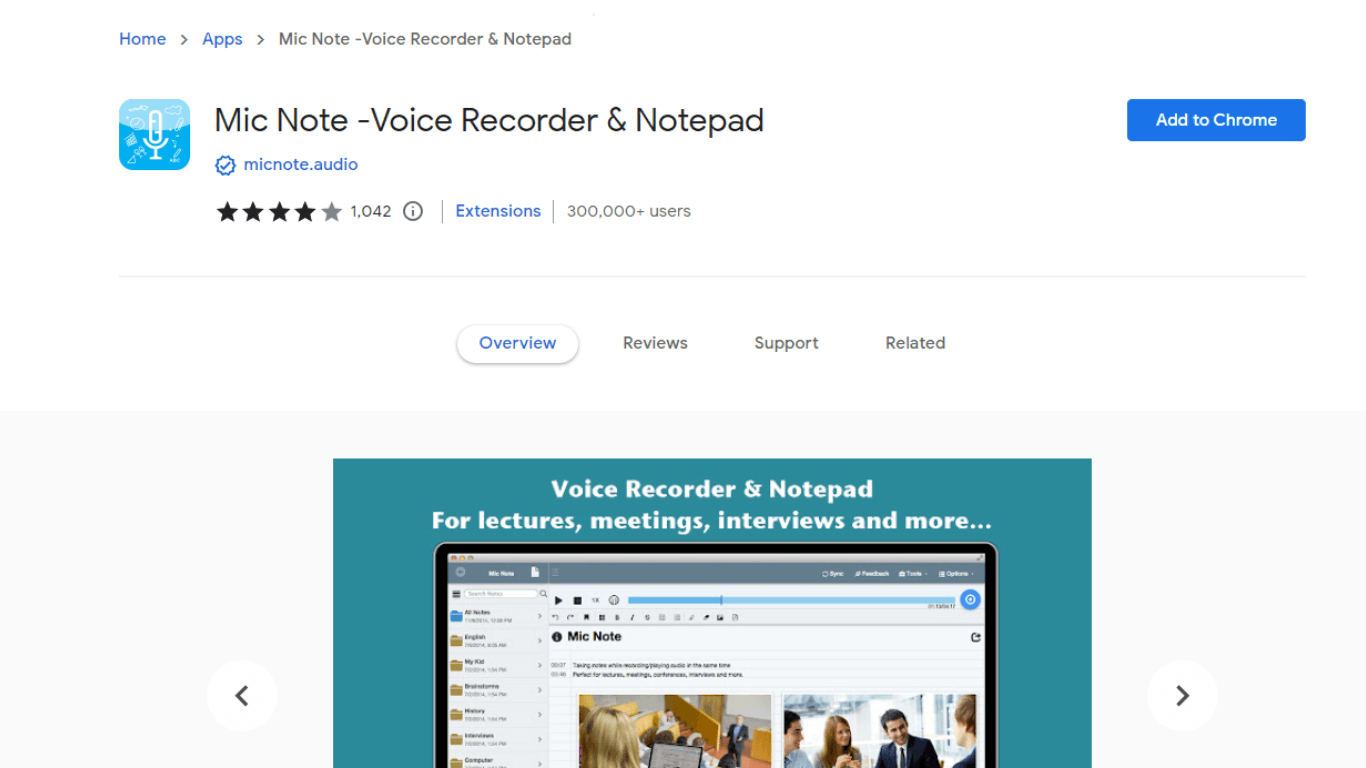Click the Mic Note microphone app icon

coord(154,134)
